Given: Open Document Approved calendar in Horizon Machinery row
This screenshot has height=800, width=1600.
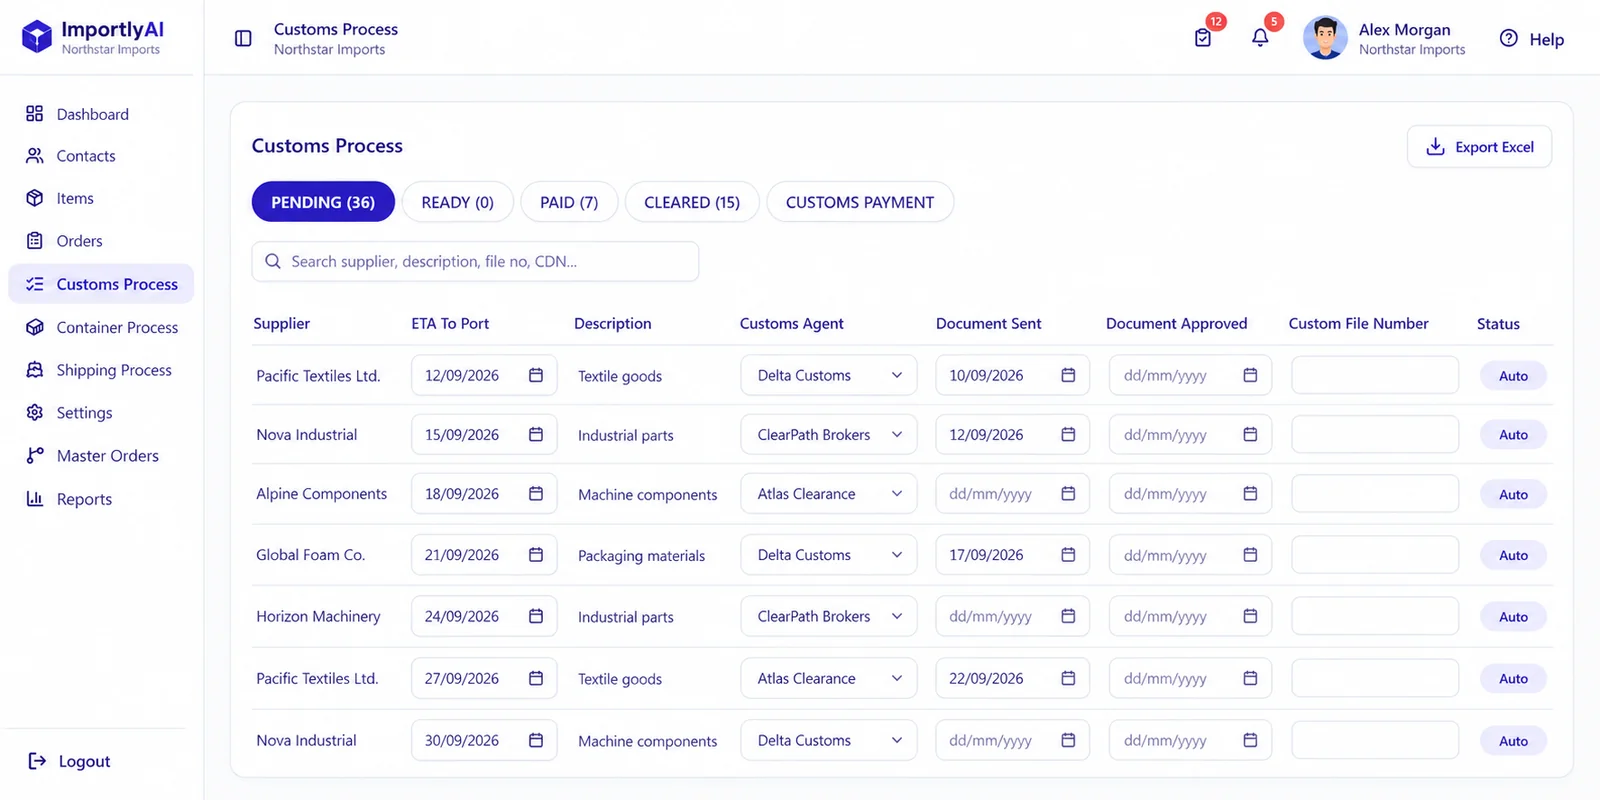Looking at the screenshot, I should pyautogui.click(x=1250, y=616).
